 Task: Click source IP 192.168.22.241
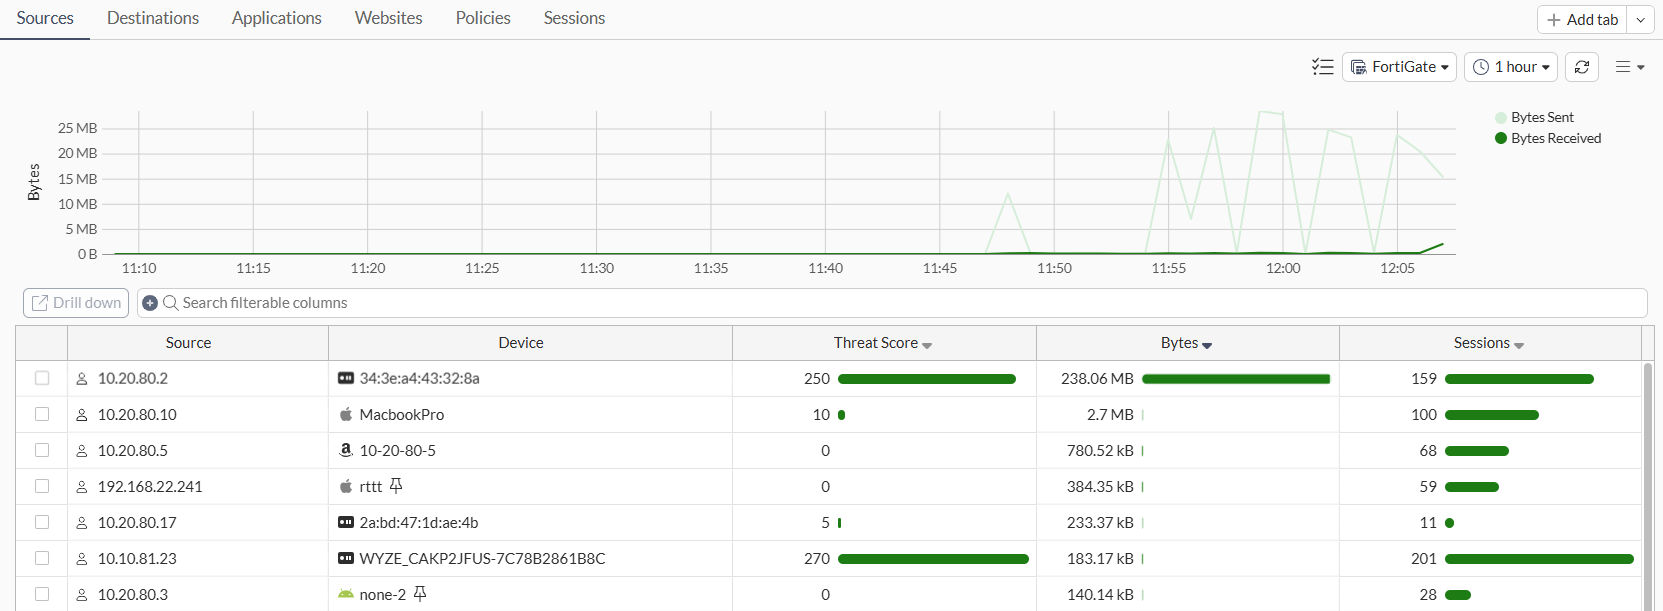(150, 487)
